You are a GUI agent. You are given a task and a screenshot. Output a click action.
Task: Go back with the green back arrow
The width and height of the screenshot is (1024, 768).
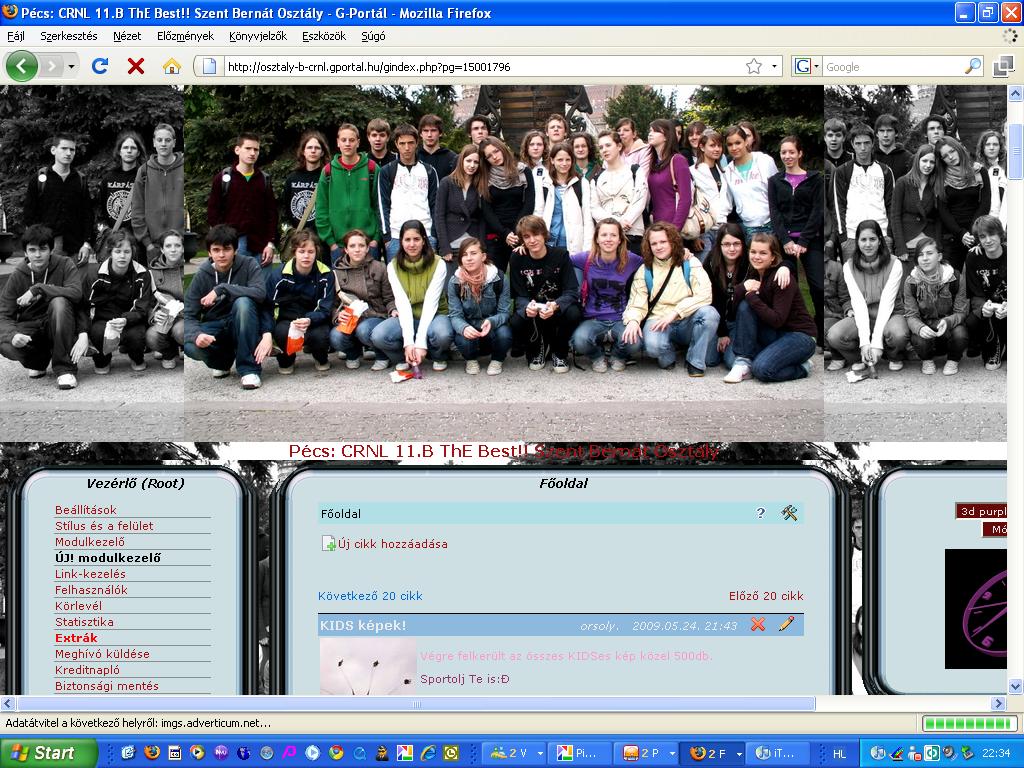[x=22, y=66]
